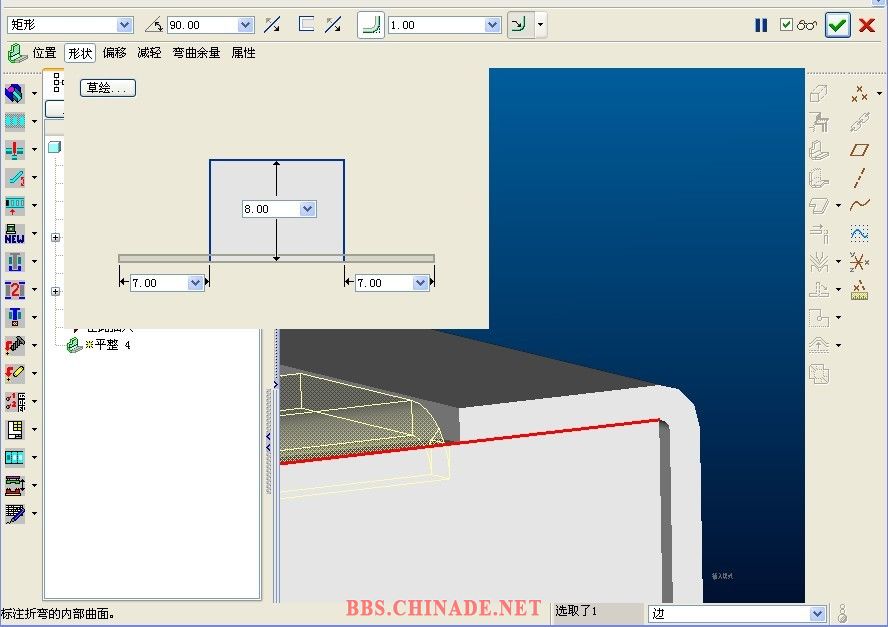This screenshot has height=627, width=888.
Task: Open the 8.00 height dimension dropdown
Action: pyautogui.click(x=307, y=209)
